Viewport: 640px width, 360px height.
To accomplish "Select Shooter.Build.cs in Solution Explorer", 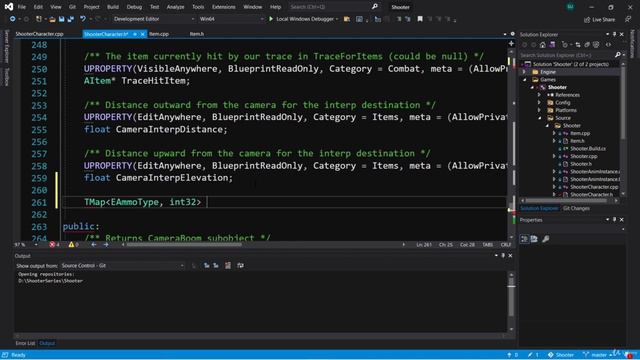I will tap(588, 149).
